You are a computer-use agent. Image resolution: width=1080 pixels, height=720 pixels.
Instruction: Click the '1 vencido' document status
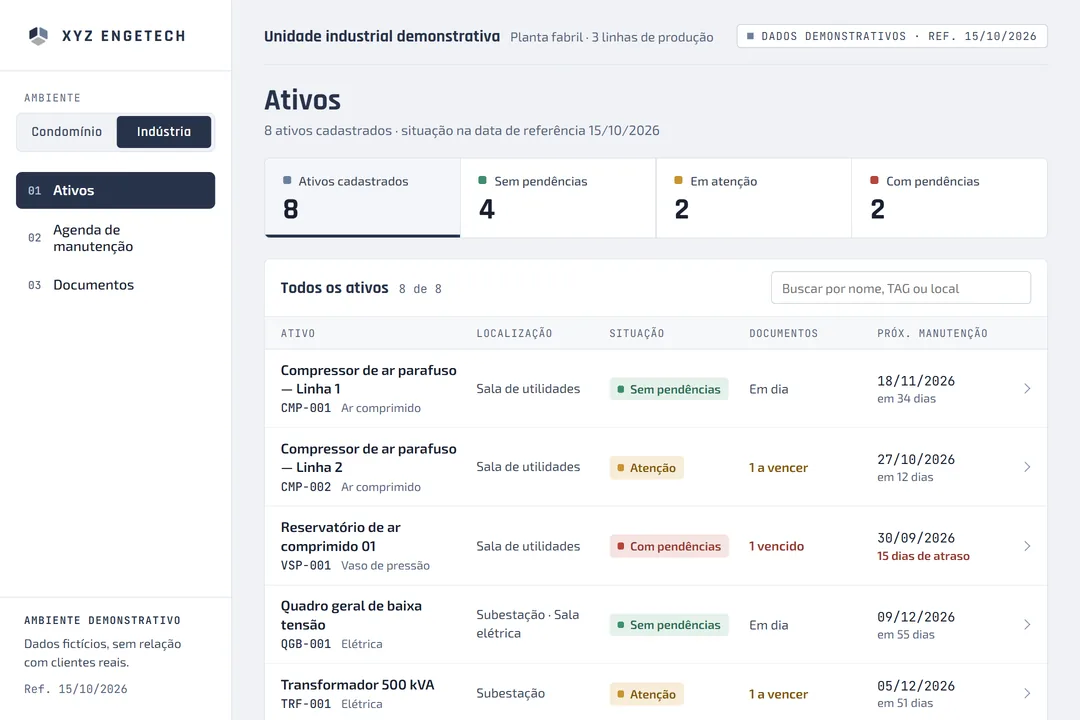coord(776,546)
